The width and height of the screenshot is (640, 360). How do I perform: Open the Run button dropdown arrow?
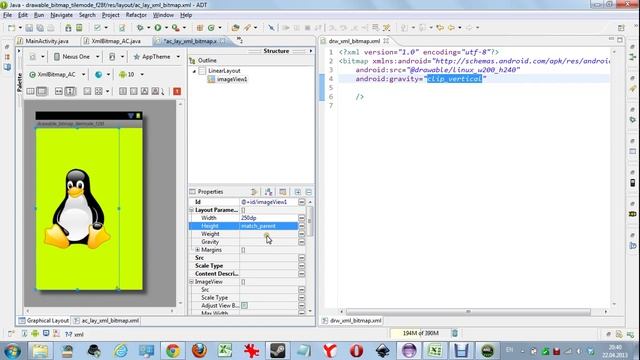pos(166,28)
